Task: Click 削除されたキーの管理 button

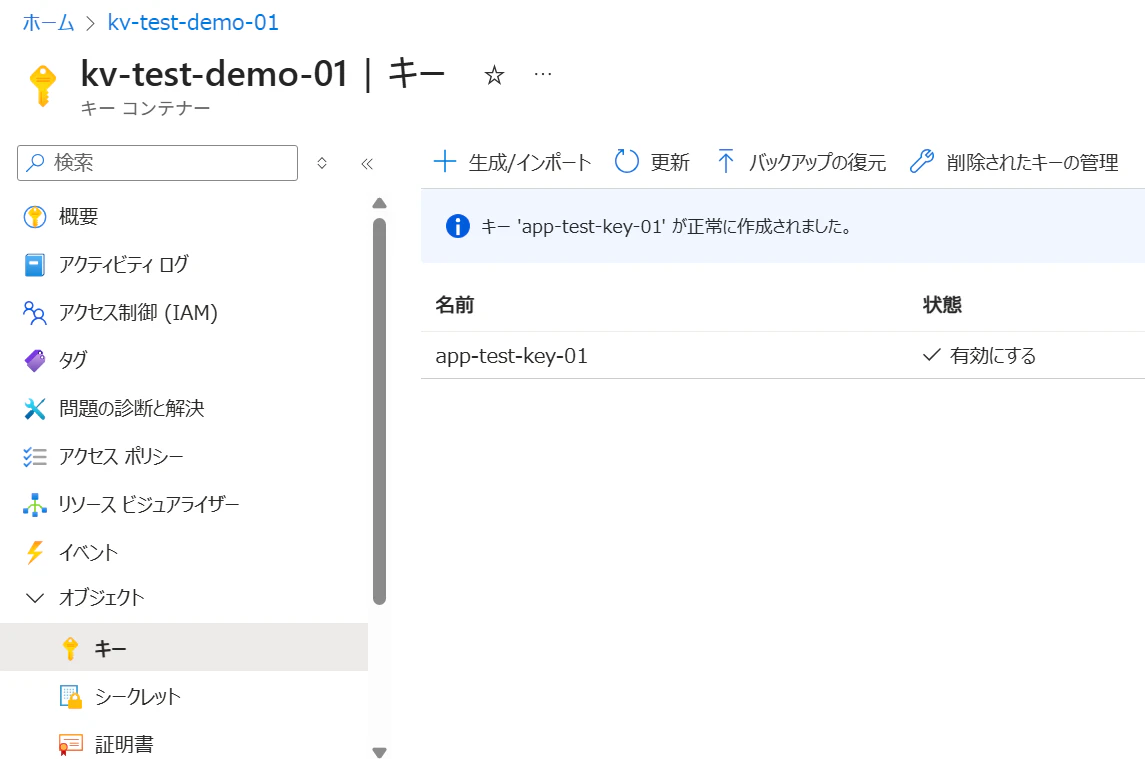Action: click(1014, 161)
